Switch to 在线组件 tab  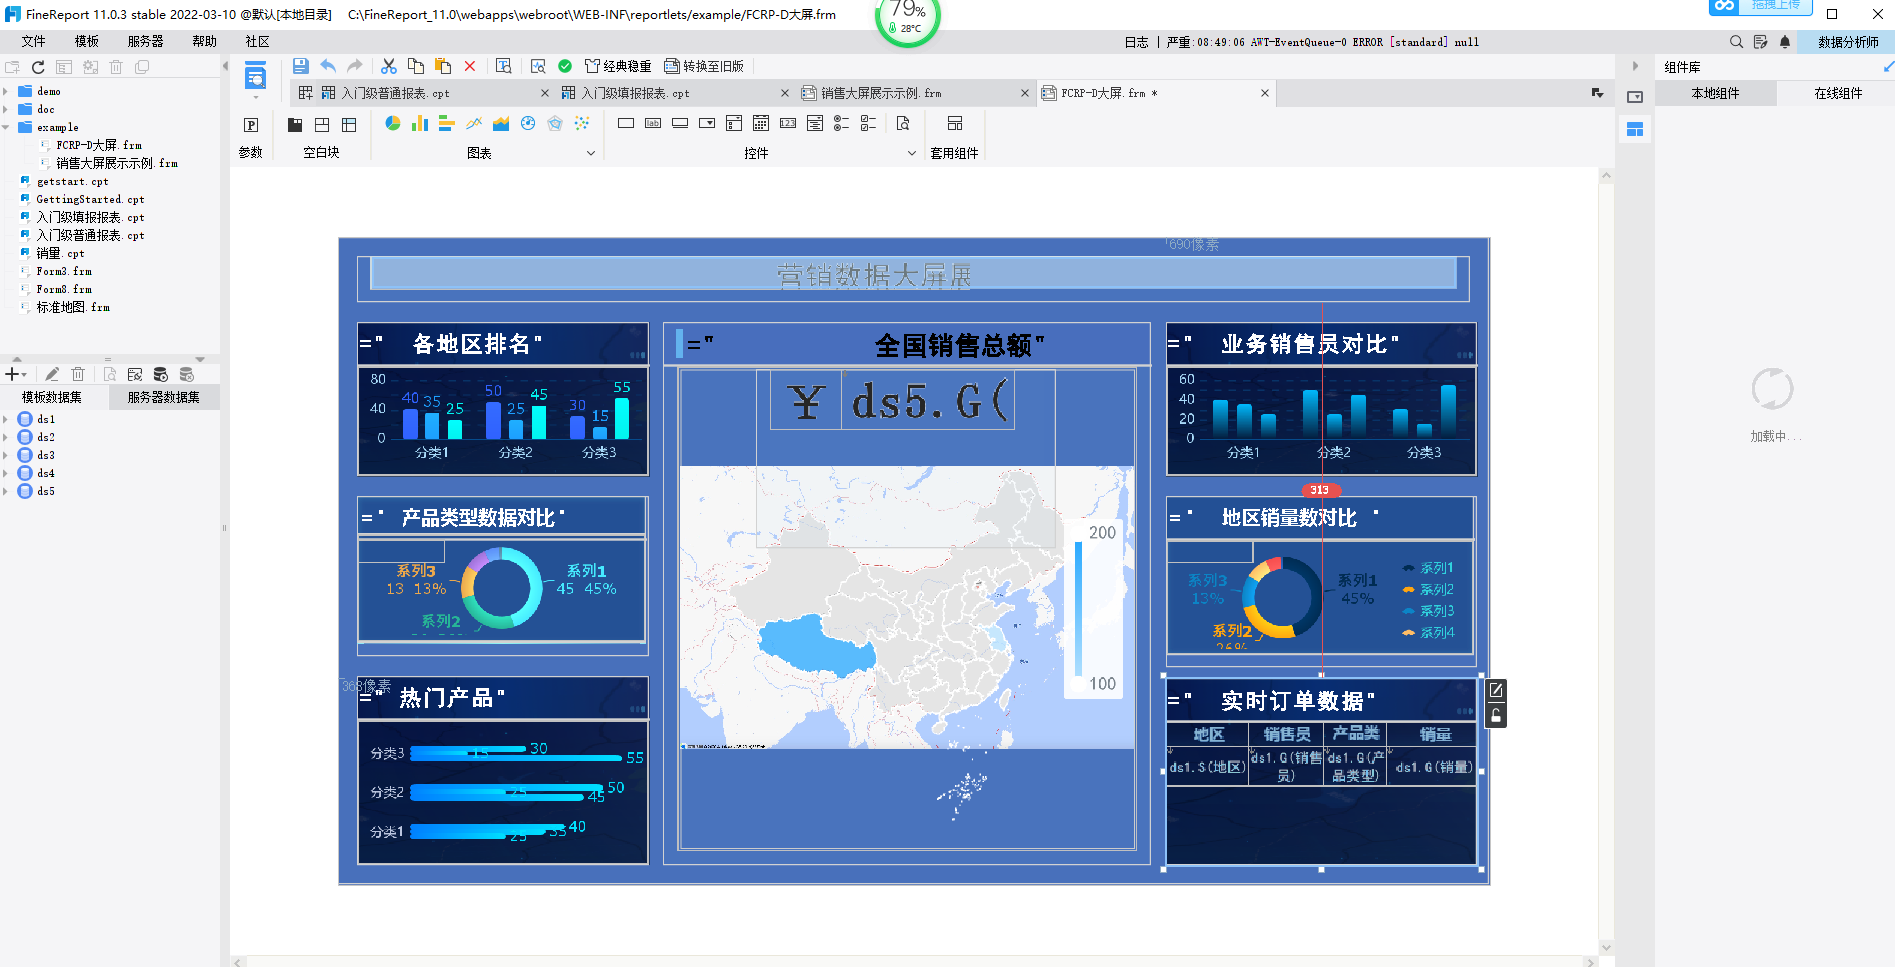point(1837,93)
